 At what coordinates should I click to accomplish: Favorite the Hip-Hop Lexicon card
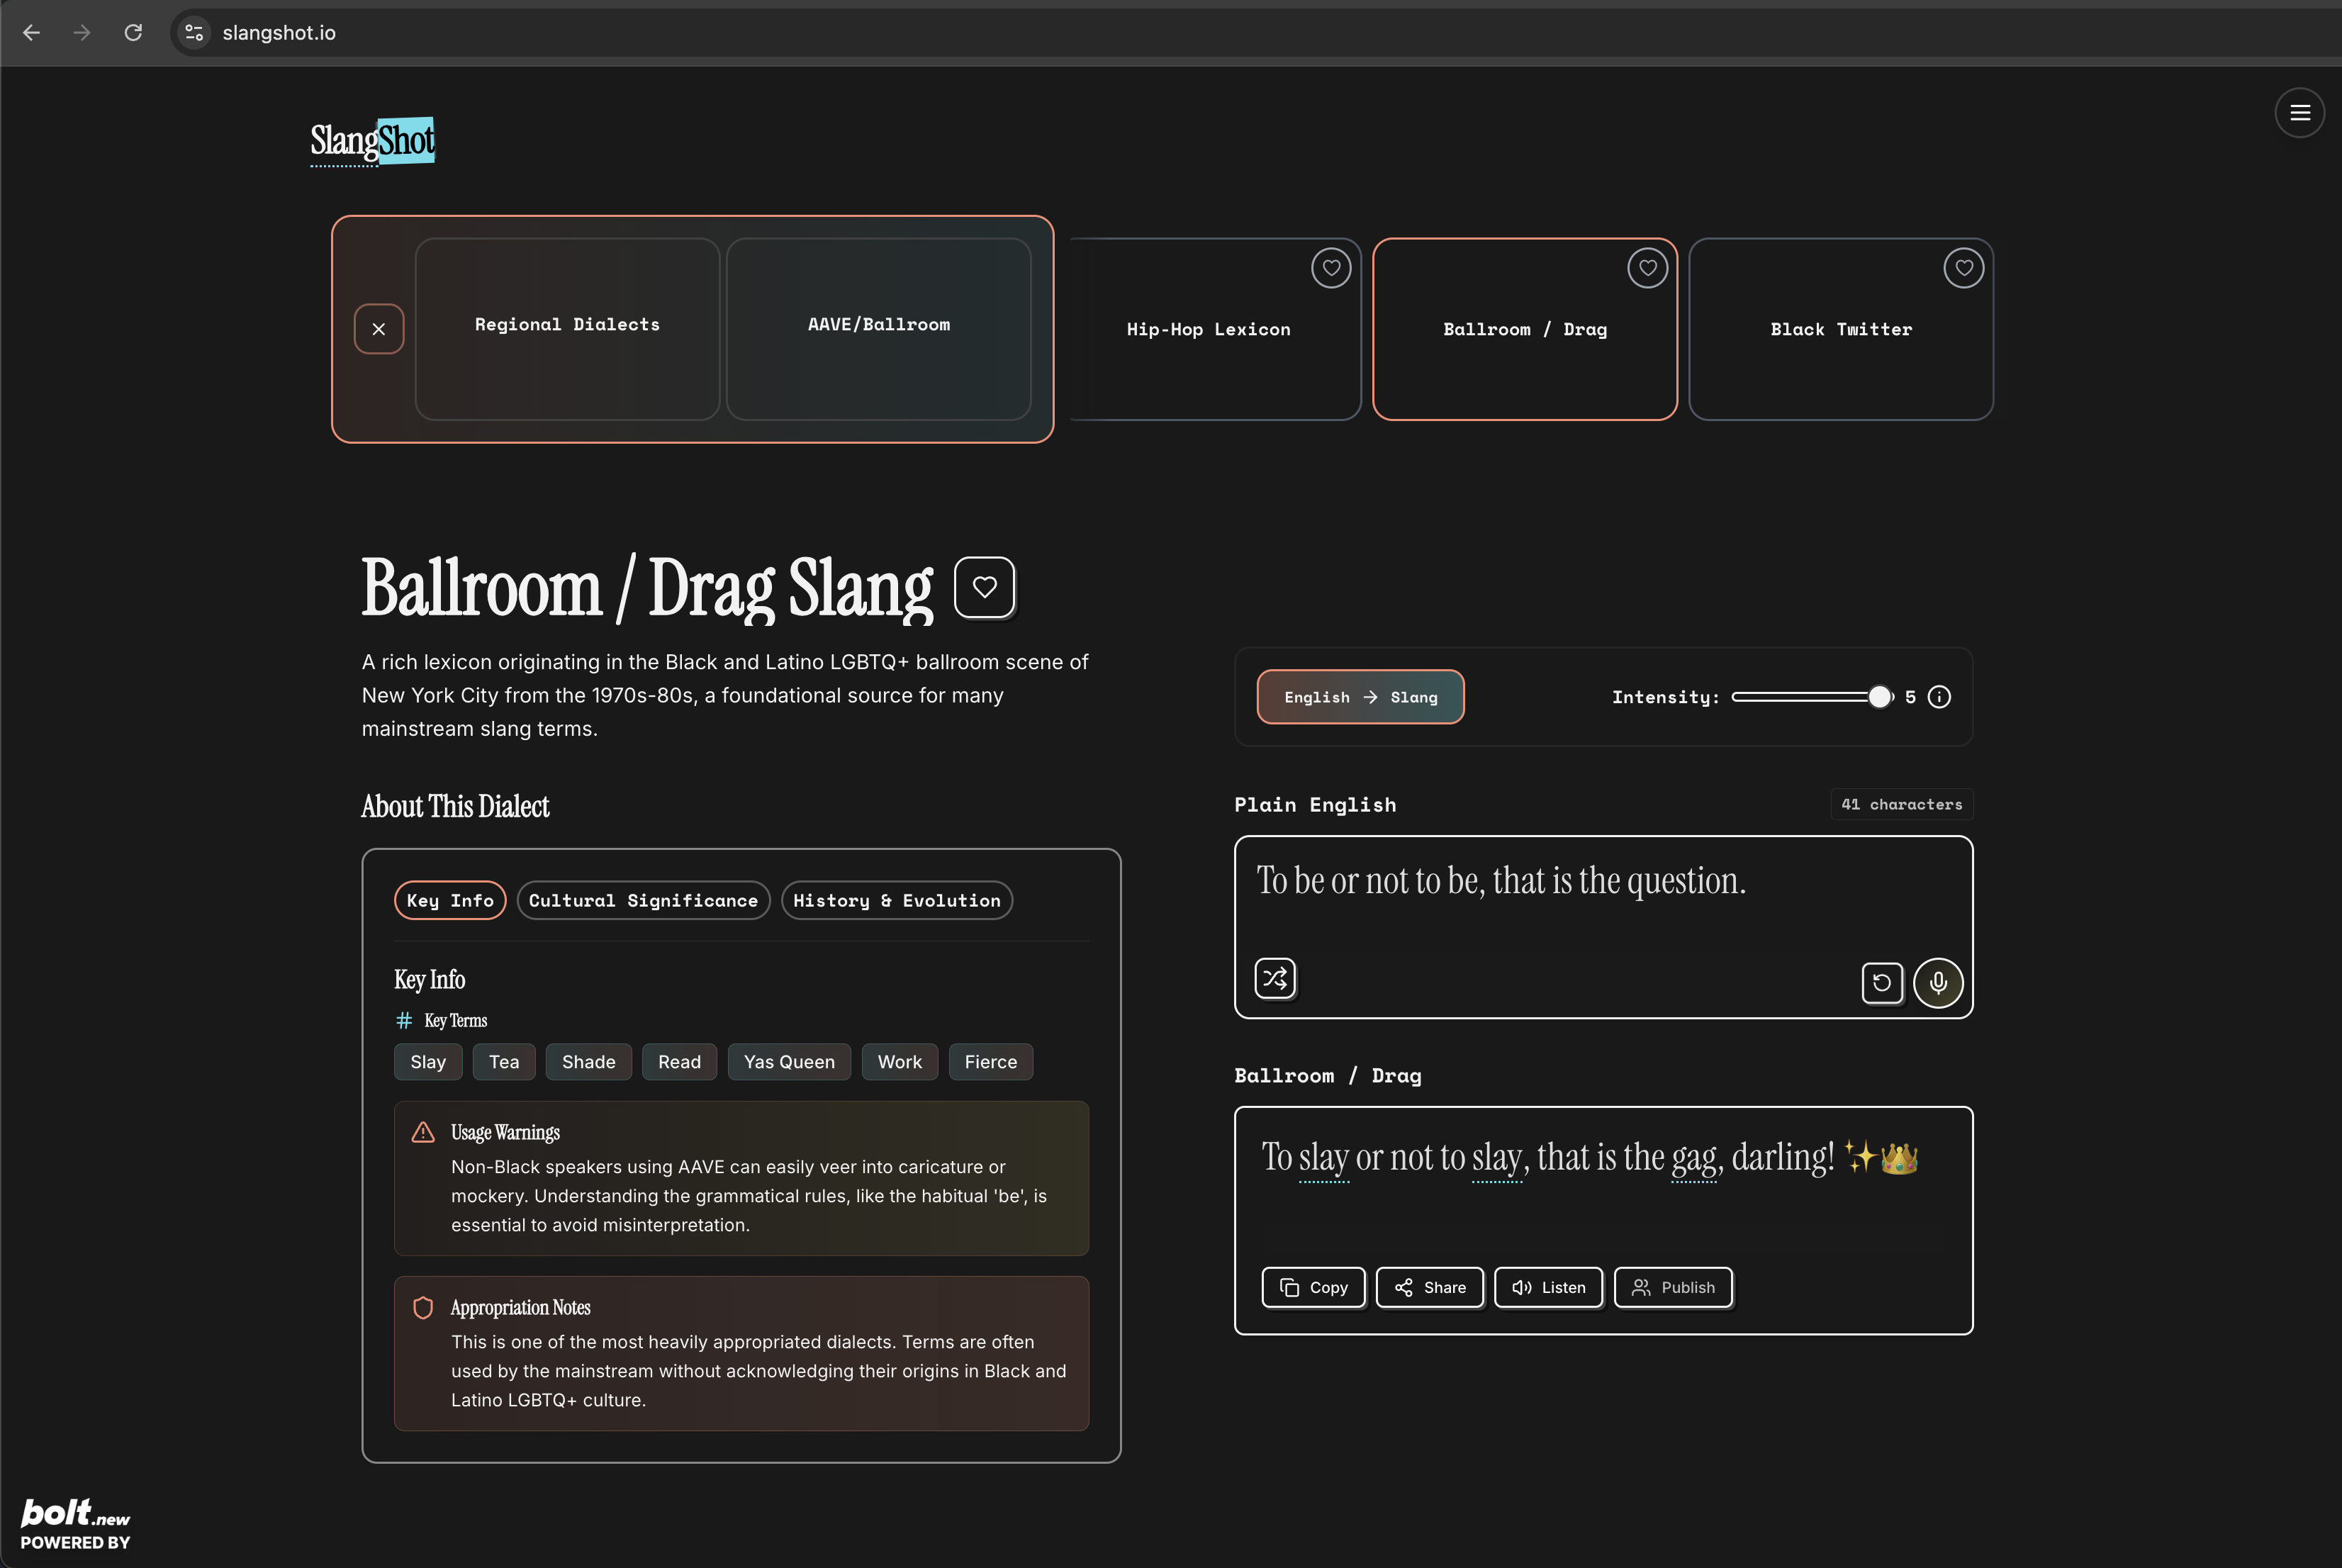(x=1331, y=268)
